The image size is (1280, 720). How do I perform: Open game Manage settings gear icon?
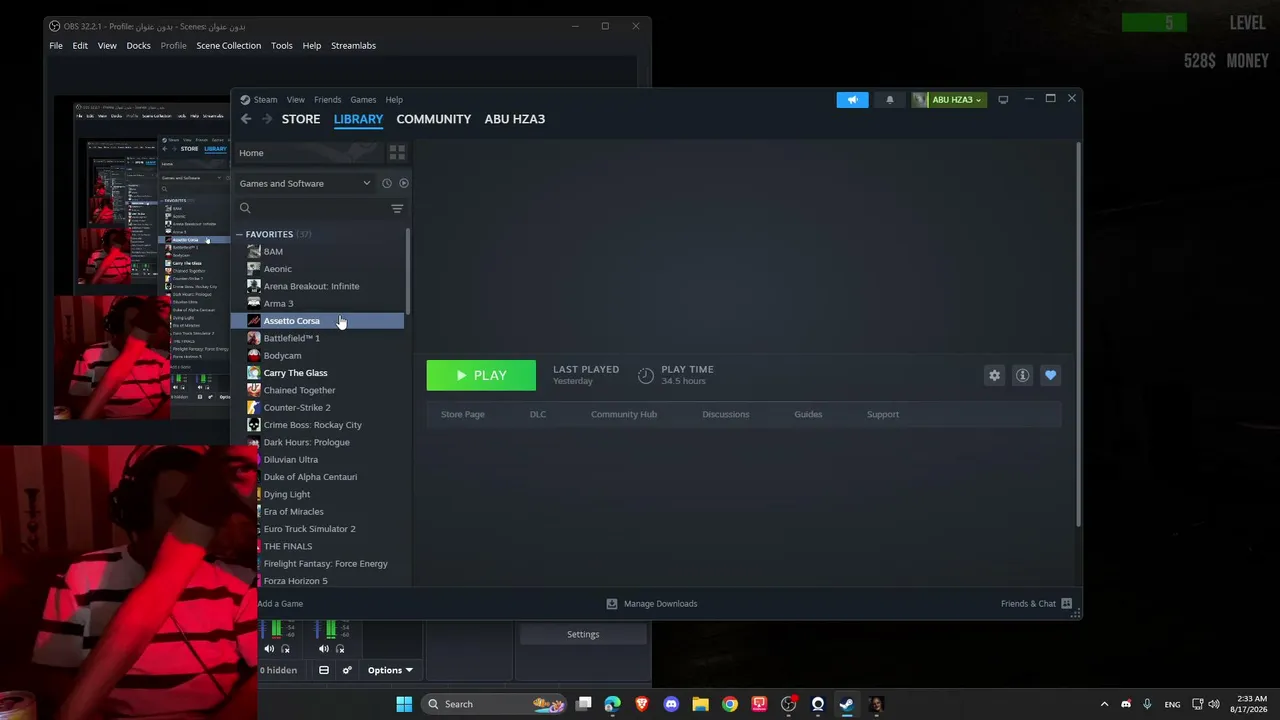(x=994, y=375)
